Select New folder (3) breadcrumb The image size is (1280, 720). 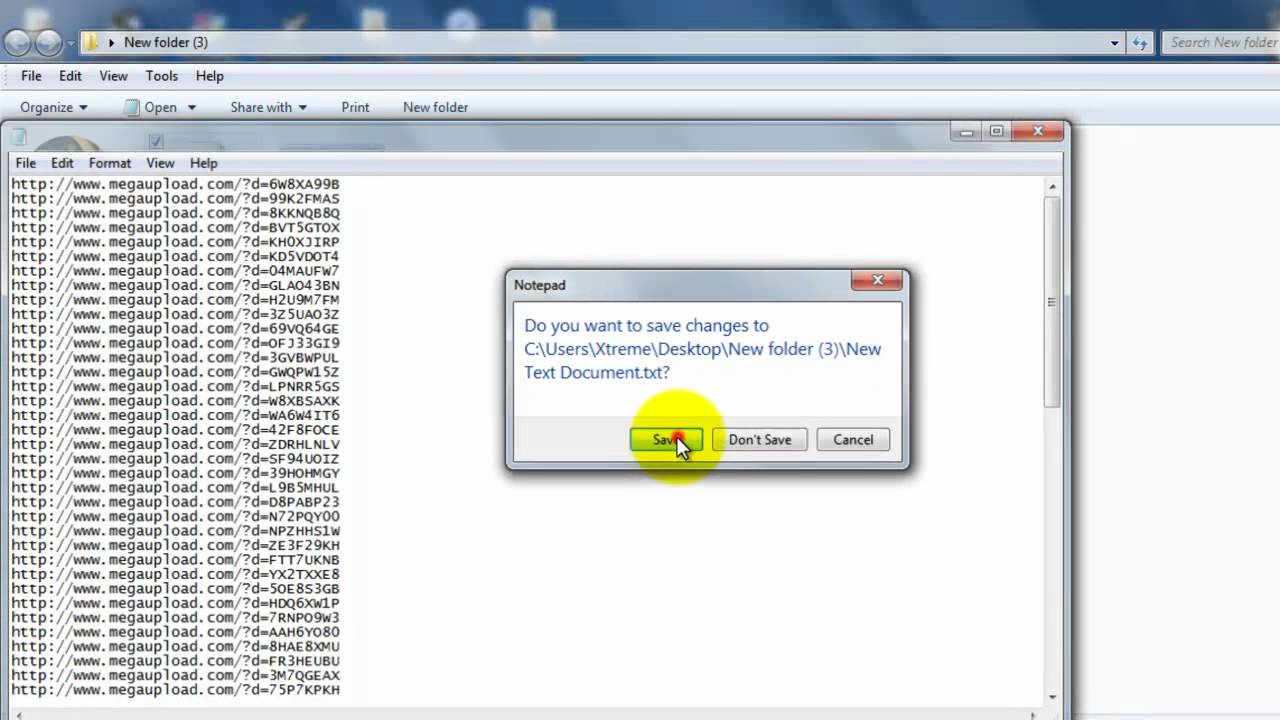(166, 42)
